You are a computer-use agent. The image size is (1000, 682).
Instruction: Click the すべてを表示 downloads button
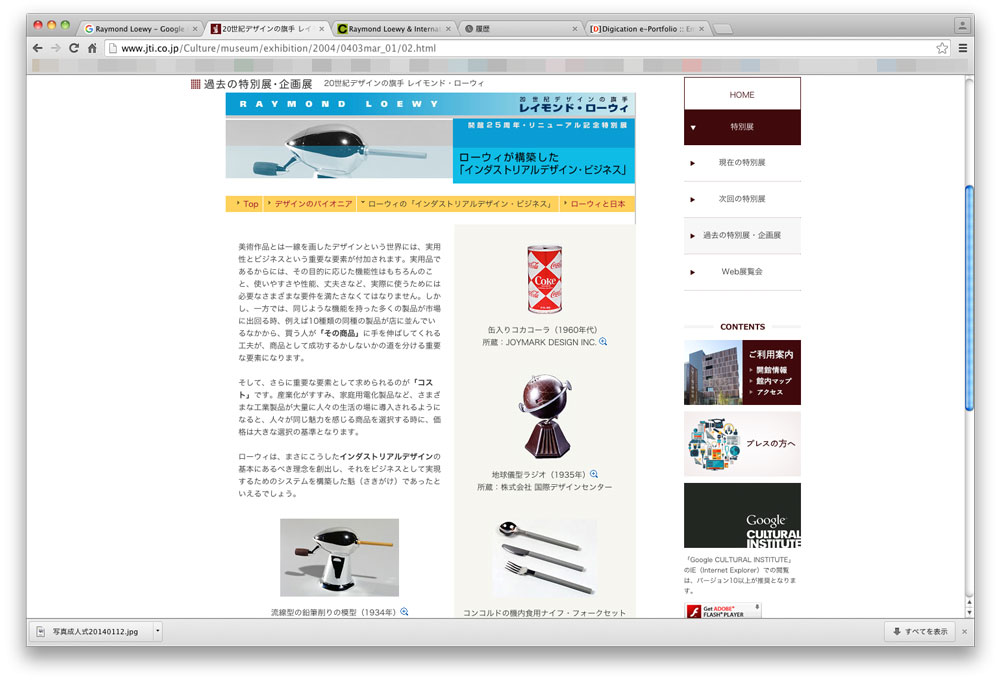(x=920, y=632)
